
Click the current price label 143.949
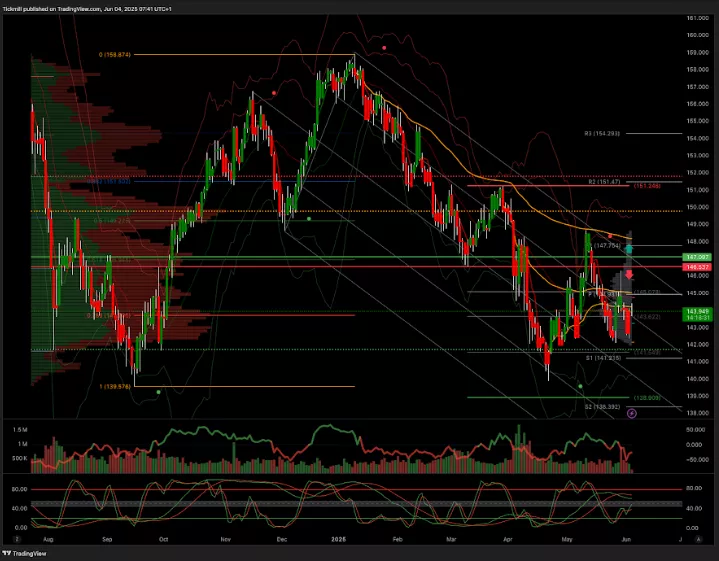696,312
